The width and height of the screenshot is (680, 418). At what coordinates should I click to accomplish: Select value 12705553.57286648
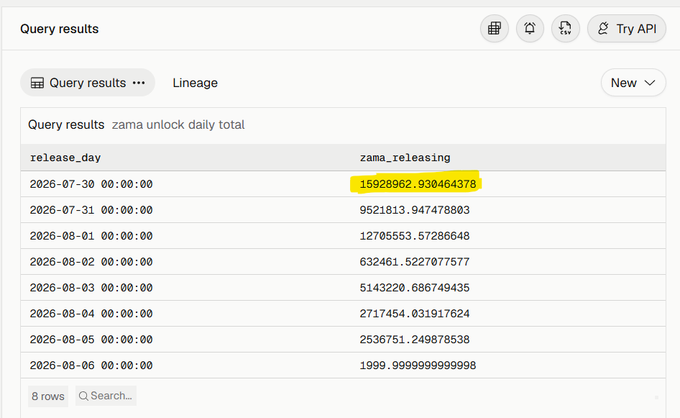pos(415,236)
